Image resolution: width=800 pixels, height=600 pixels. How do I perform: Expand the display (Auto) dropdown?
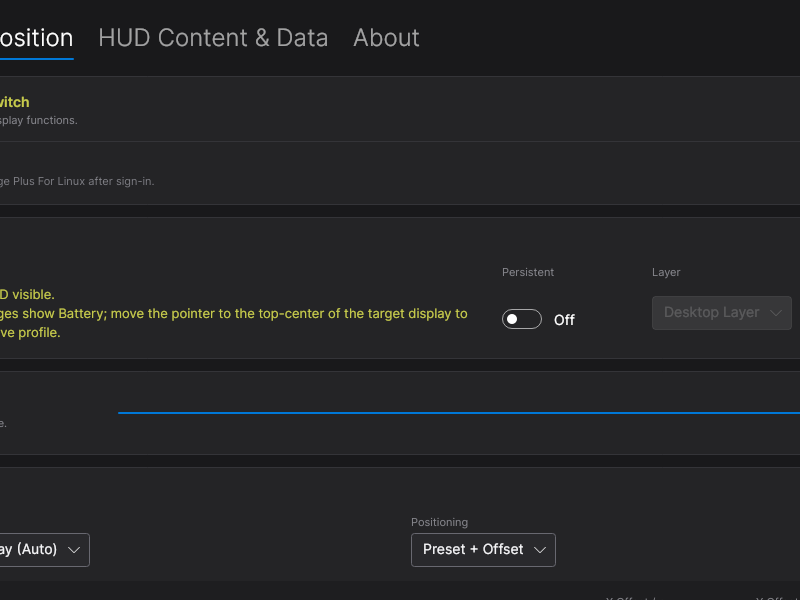pos(44,549)
